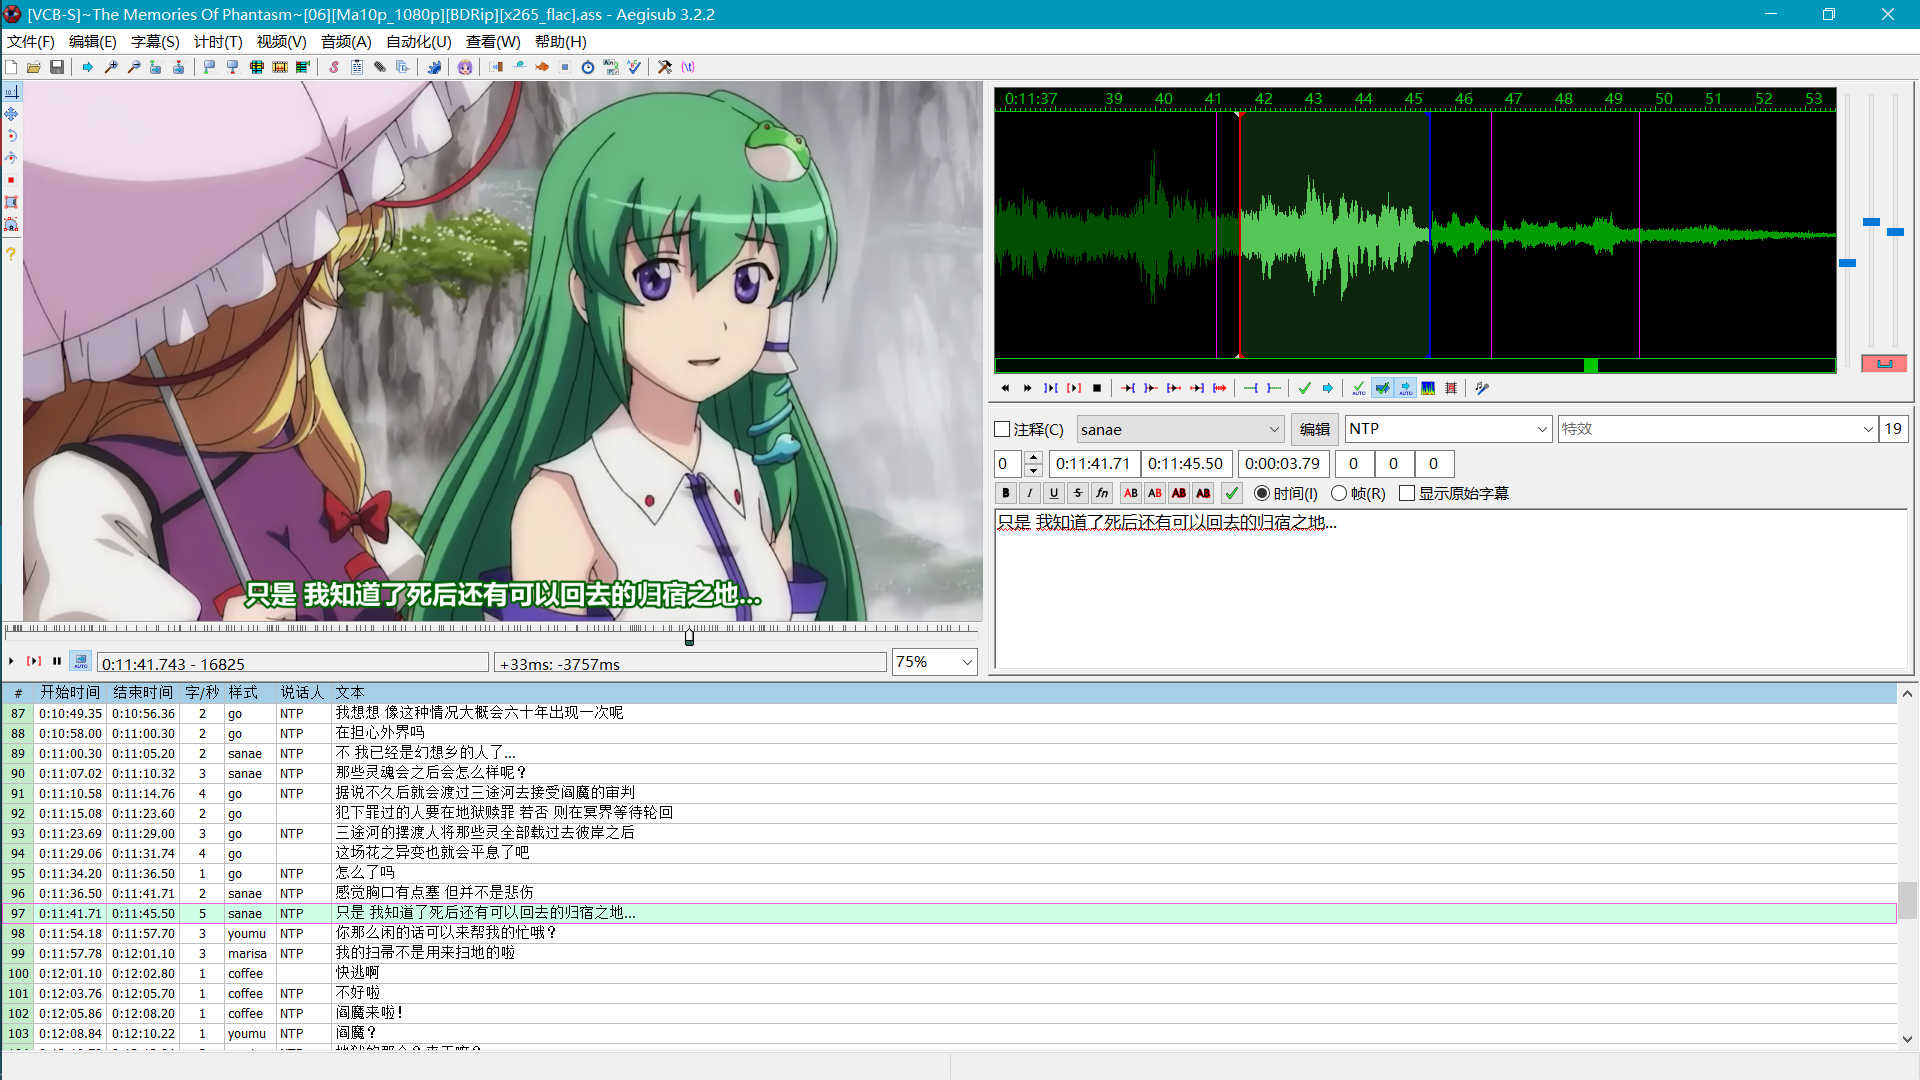Open the 计时(T) menu
1920x1080 pixels.
pyautogui.click(x=218, y=42)
